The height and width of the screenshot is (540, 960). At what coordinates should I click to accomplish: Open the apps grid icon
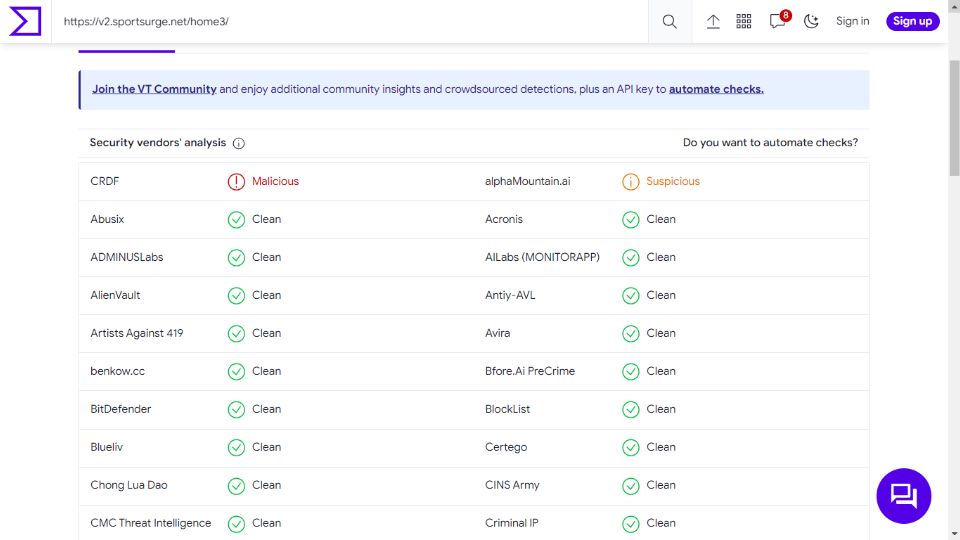tap(743, 21)
